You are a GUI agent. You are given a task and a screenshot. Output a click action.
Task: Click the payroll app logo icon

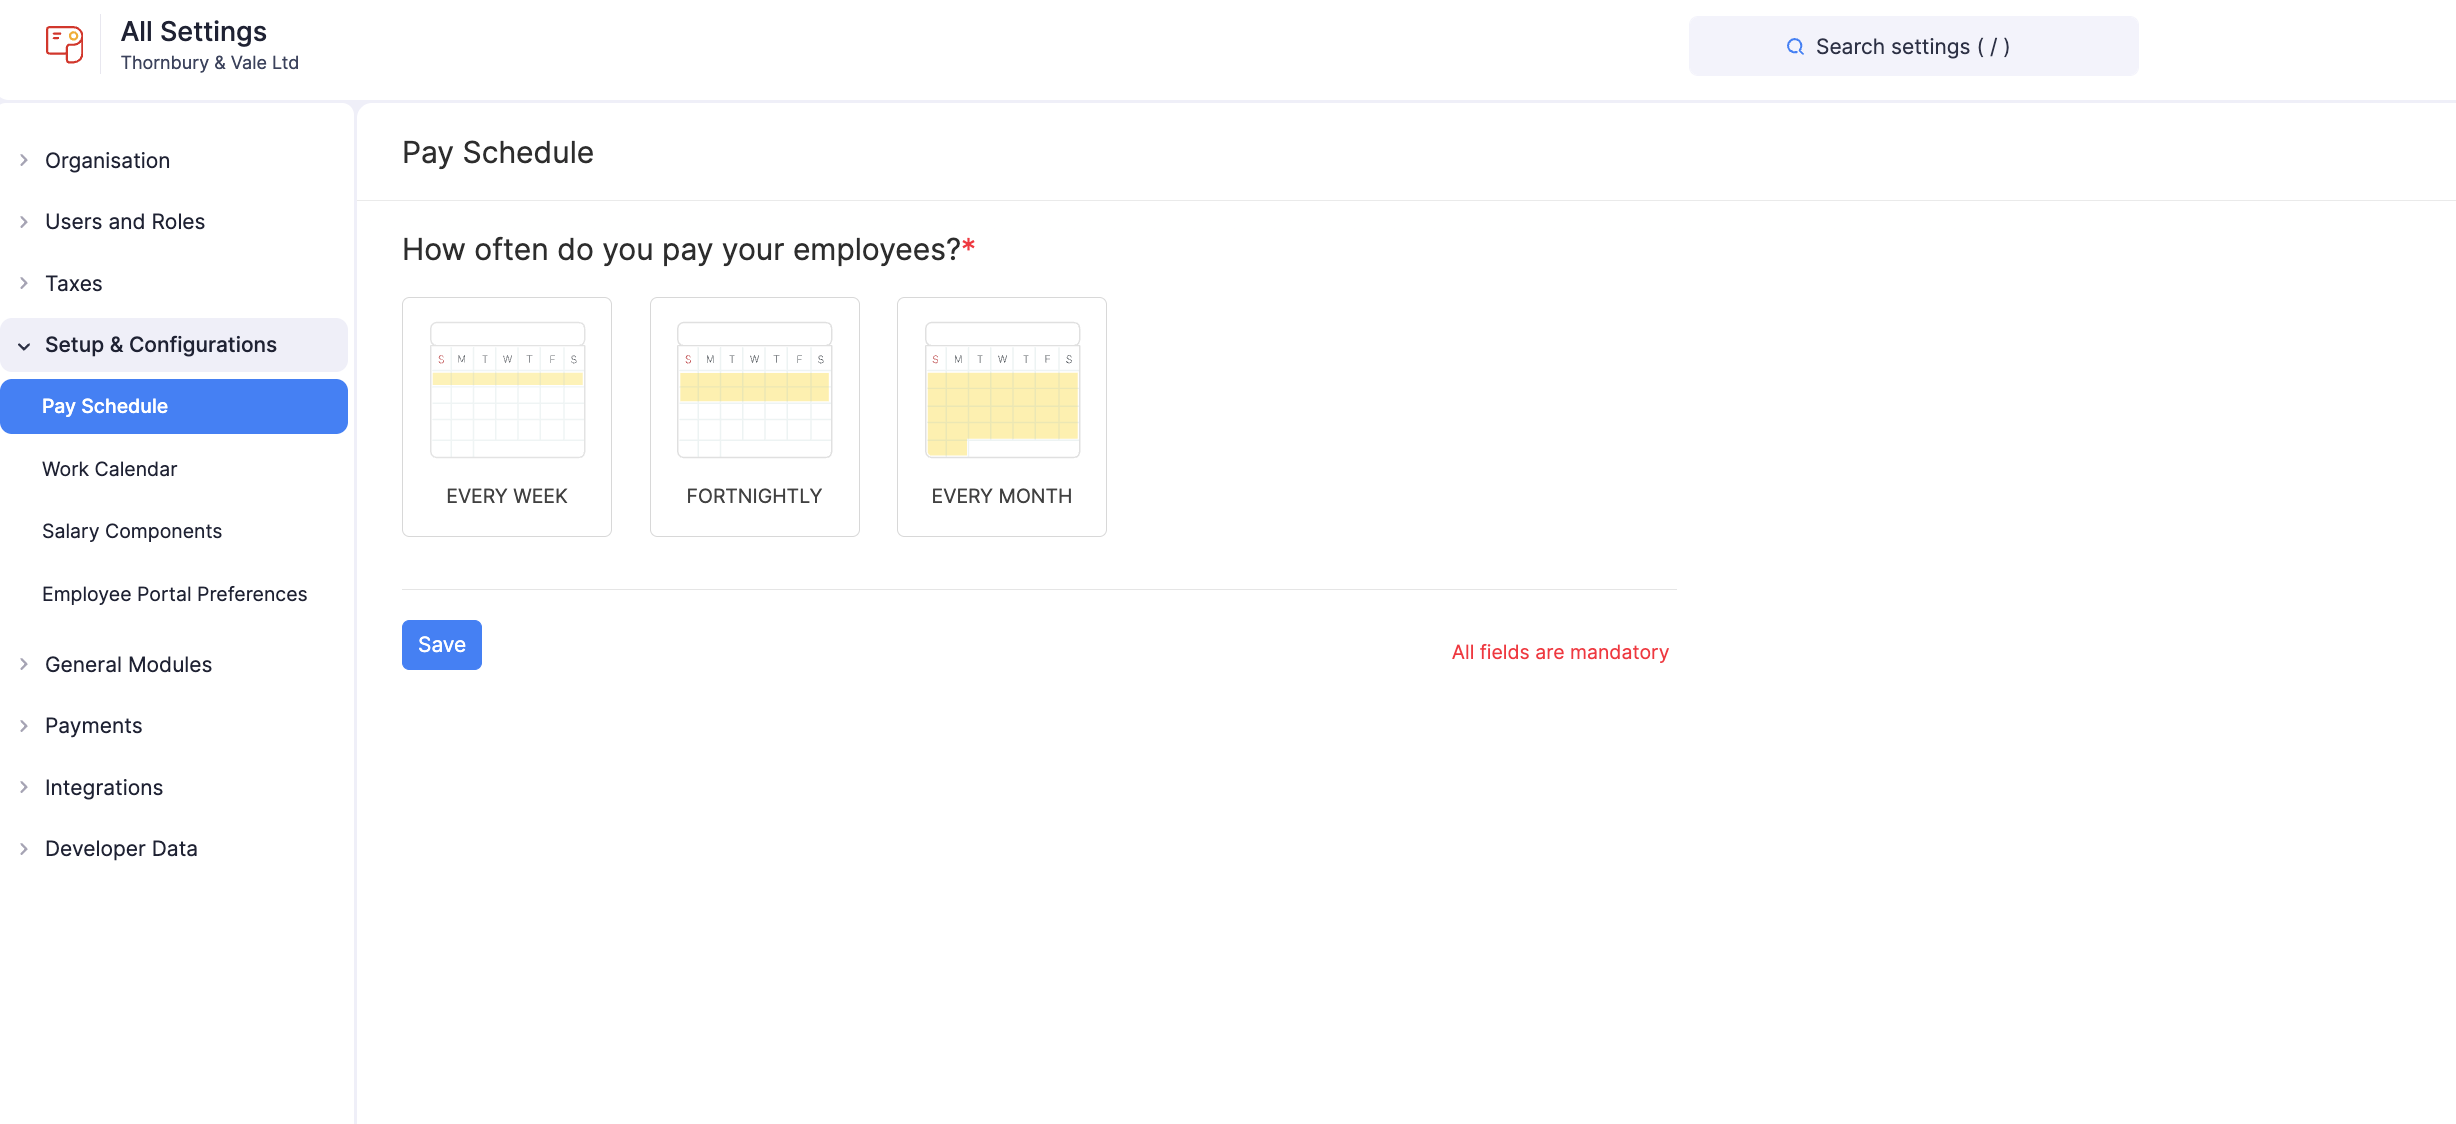(x=65, y=45)
